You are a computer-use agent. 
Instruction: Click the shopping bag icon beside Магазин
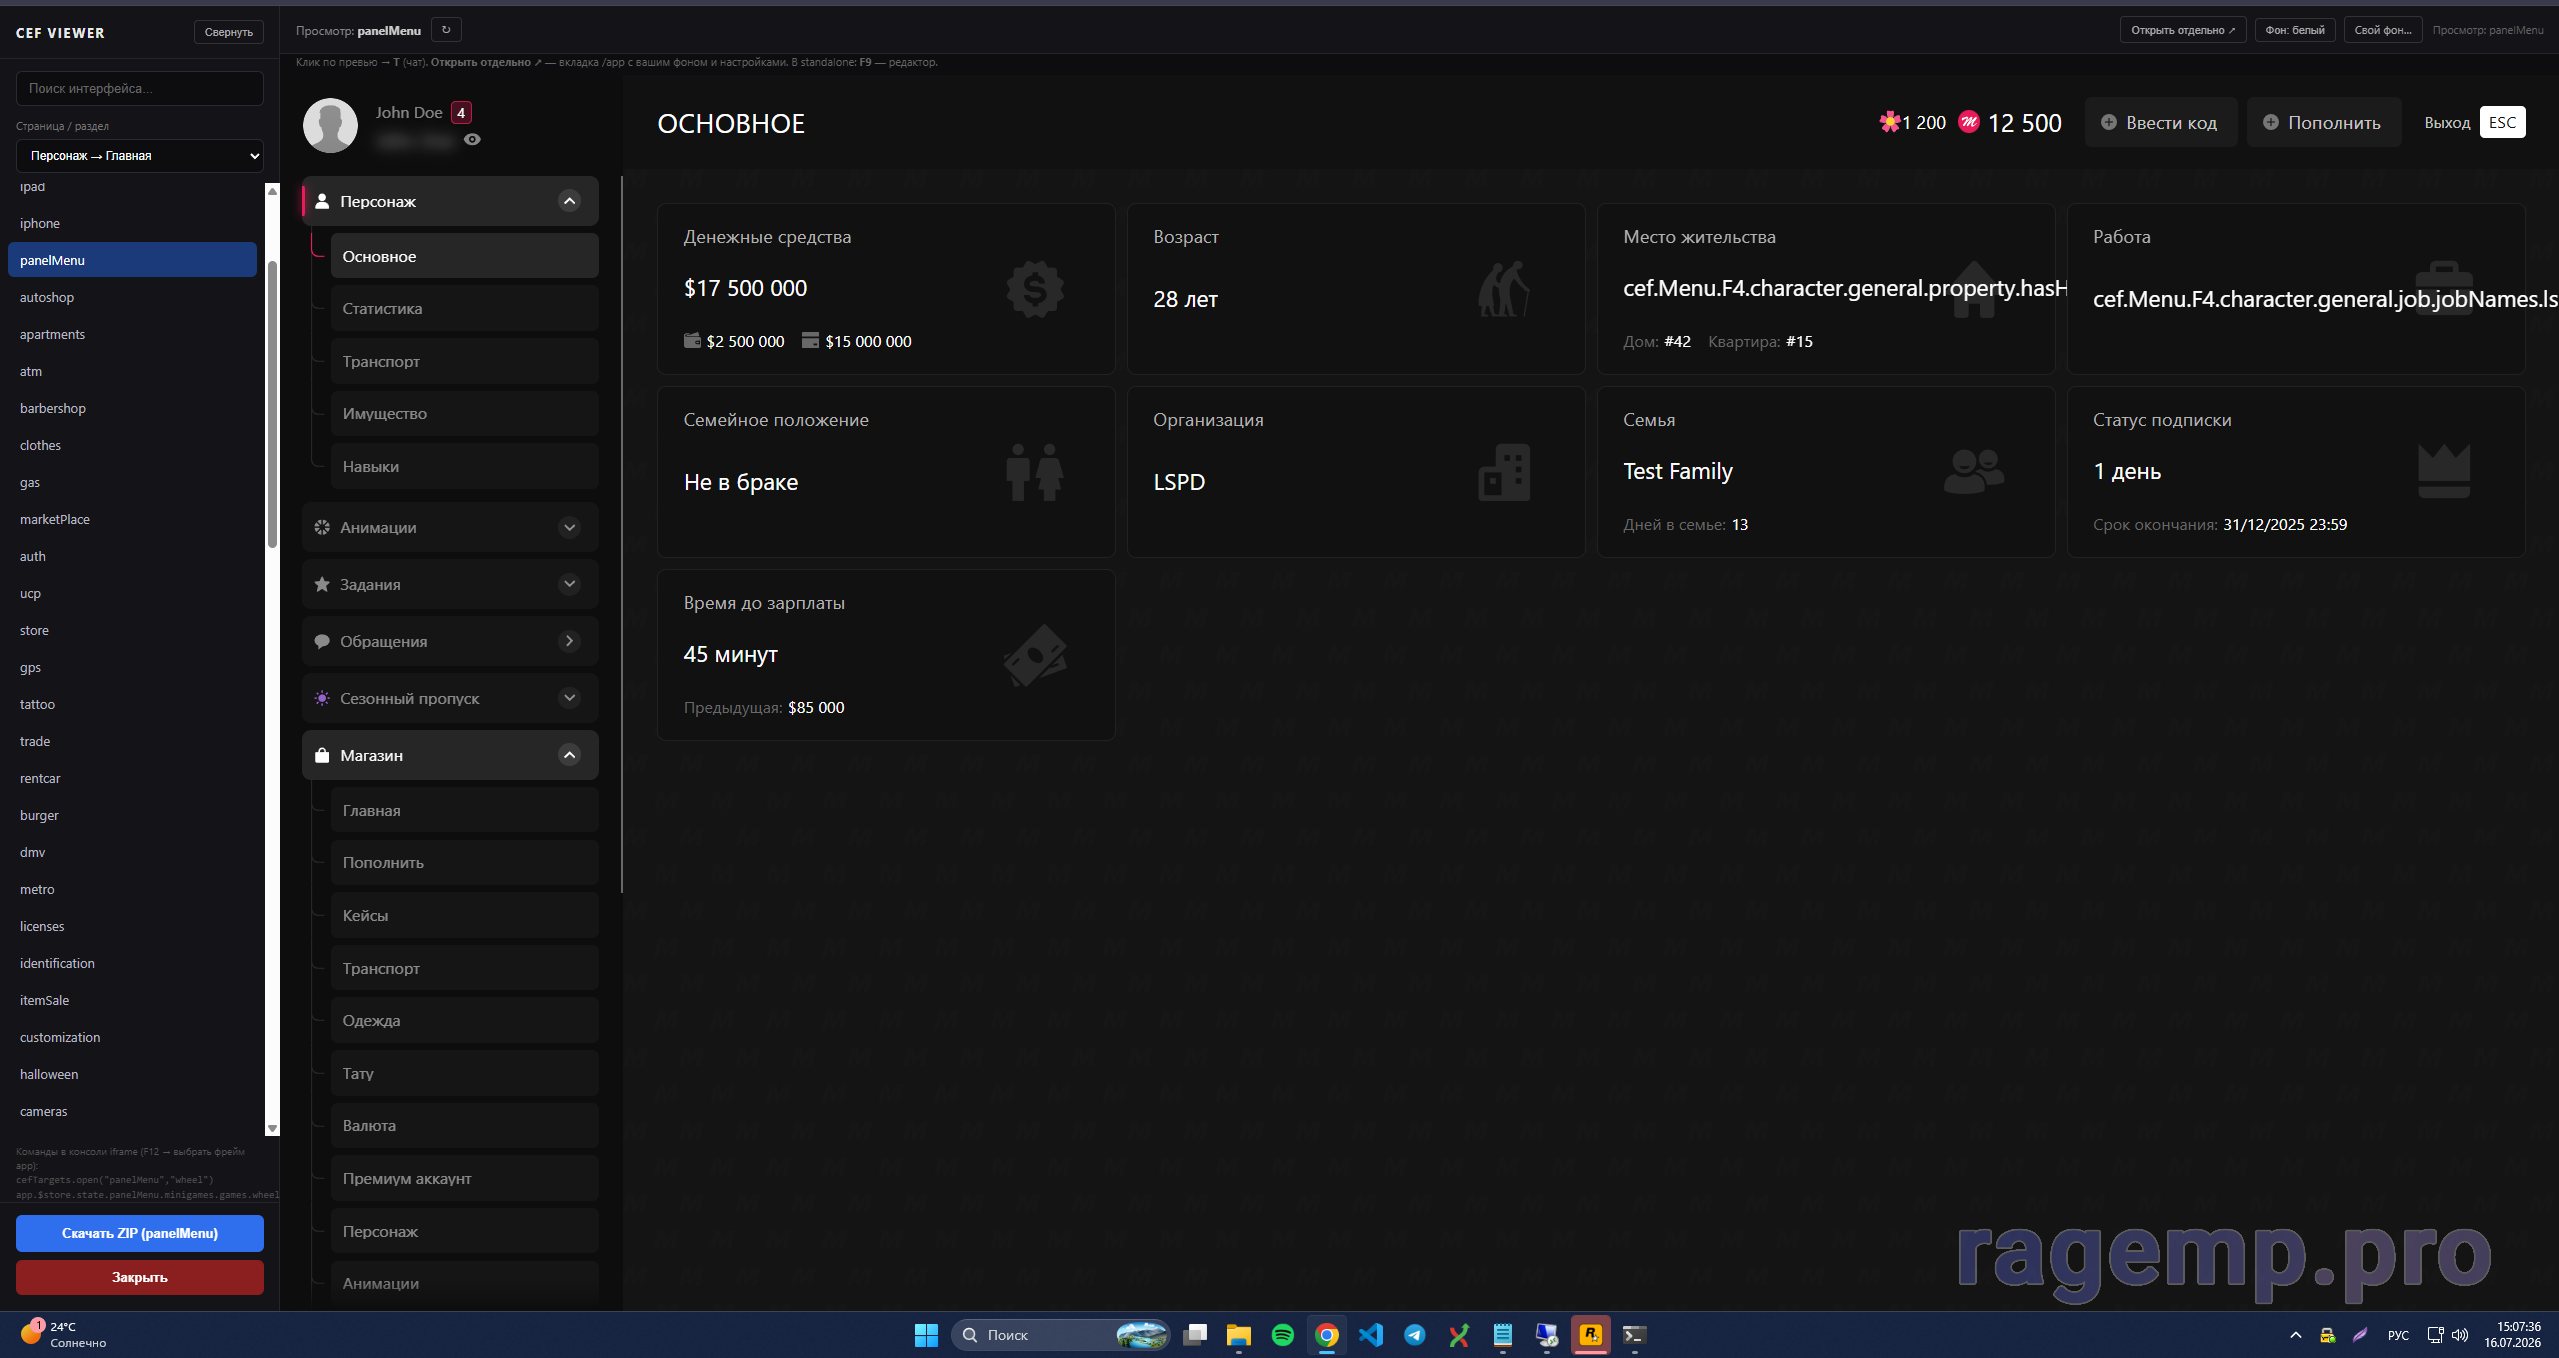[x=322, y=755]
